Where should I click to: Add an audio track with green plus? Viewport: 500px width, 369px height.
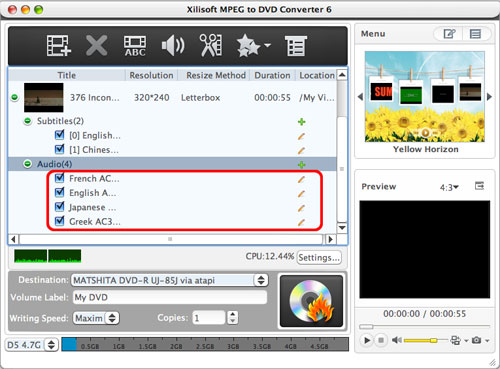pyautogui.click(x=302, y=165)
